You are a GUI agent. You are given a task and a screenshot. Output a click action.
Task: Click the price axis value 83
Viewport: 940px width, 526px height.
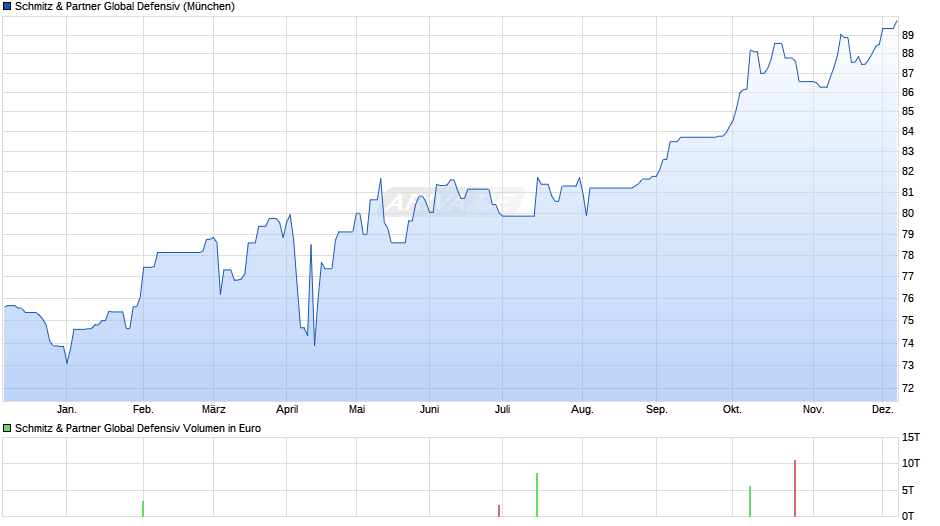pos(908,152)
